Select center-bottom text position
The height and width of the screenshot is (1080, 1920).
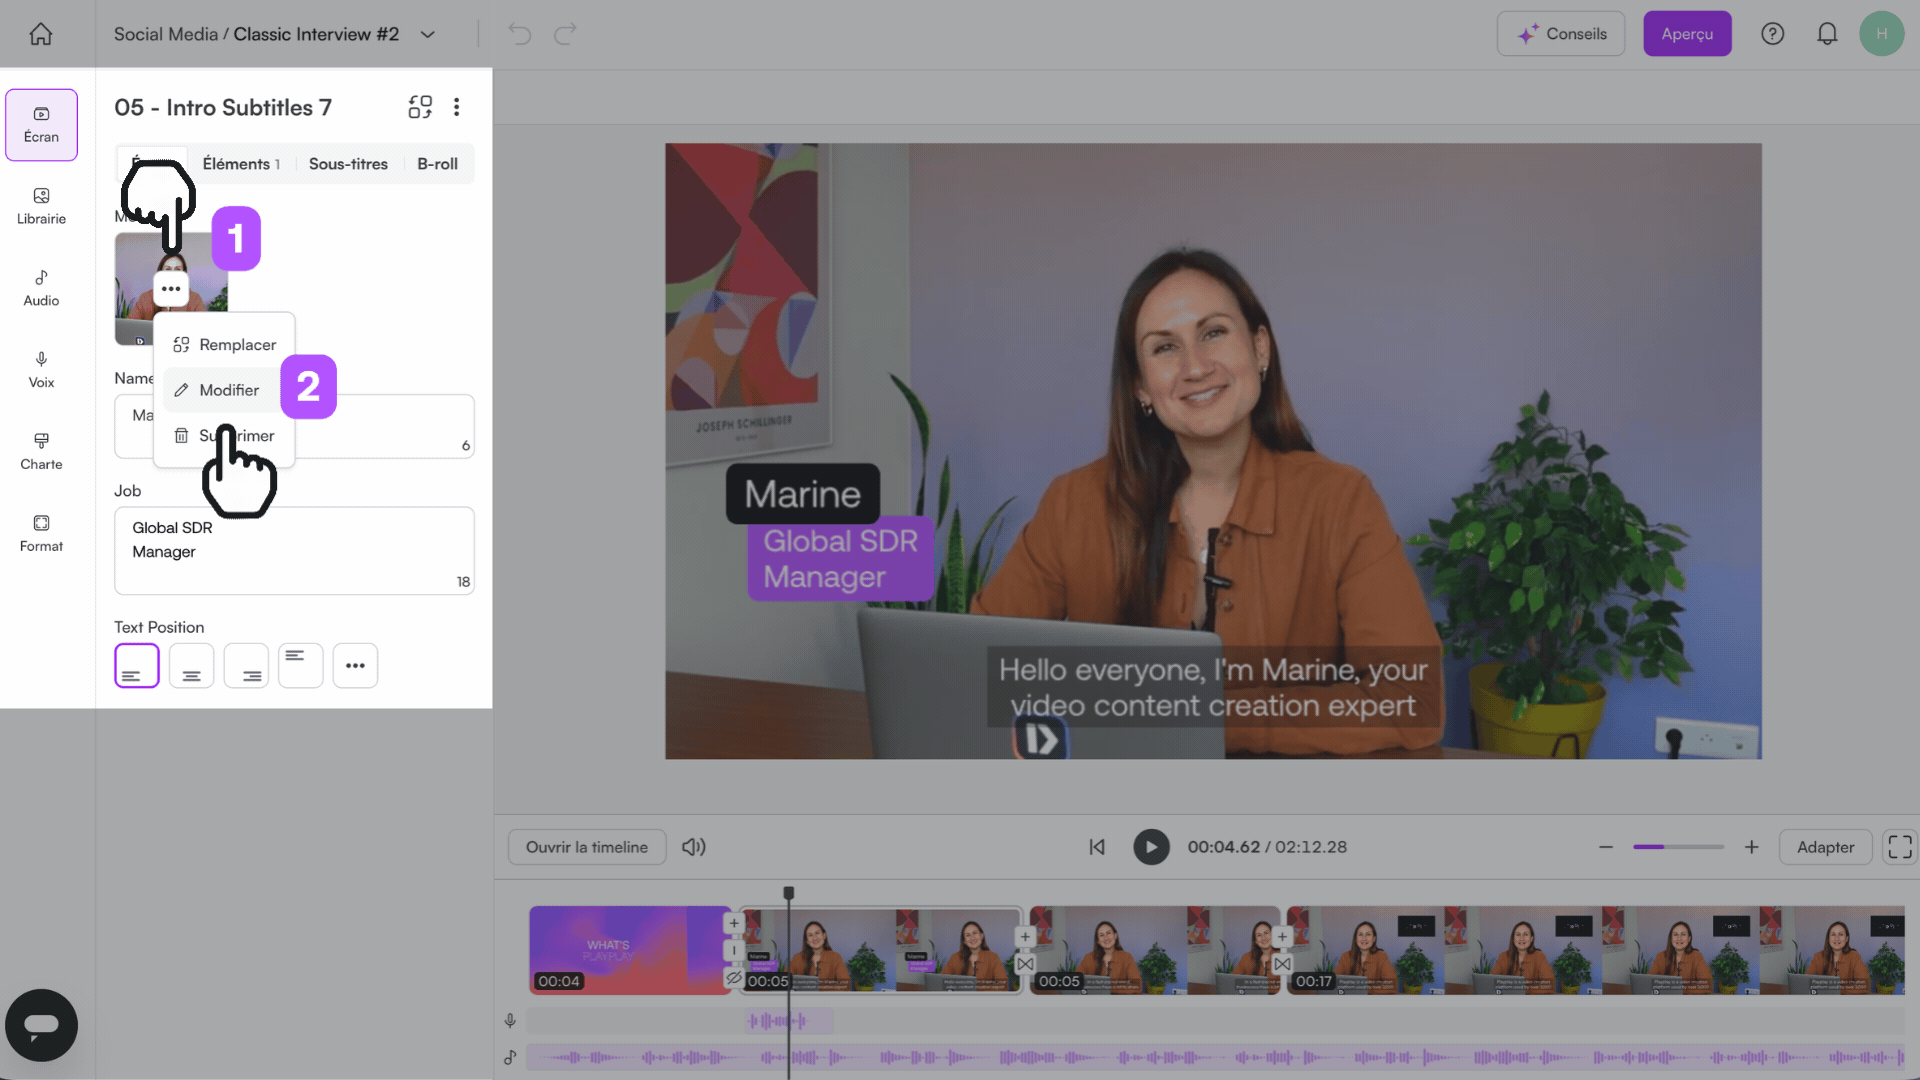pos(191,666)
